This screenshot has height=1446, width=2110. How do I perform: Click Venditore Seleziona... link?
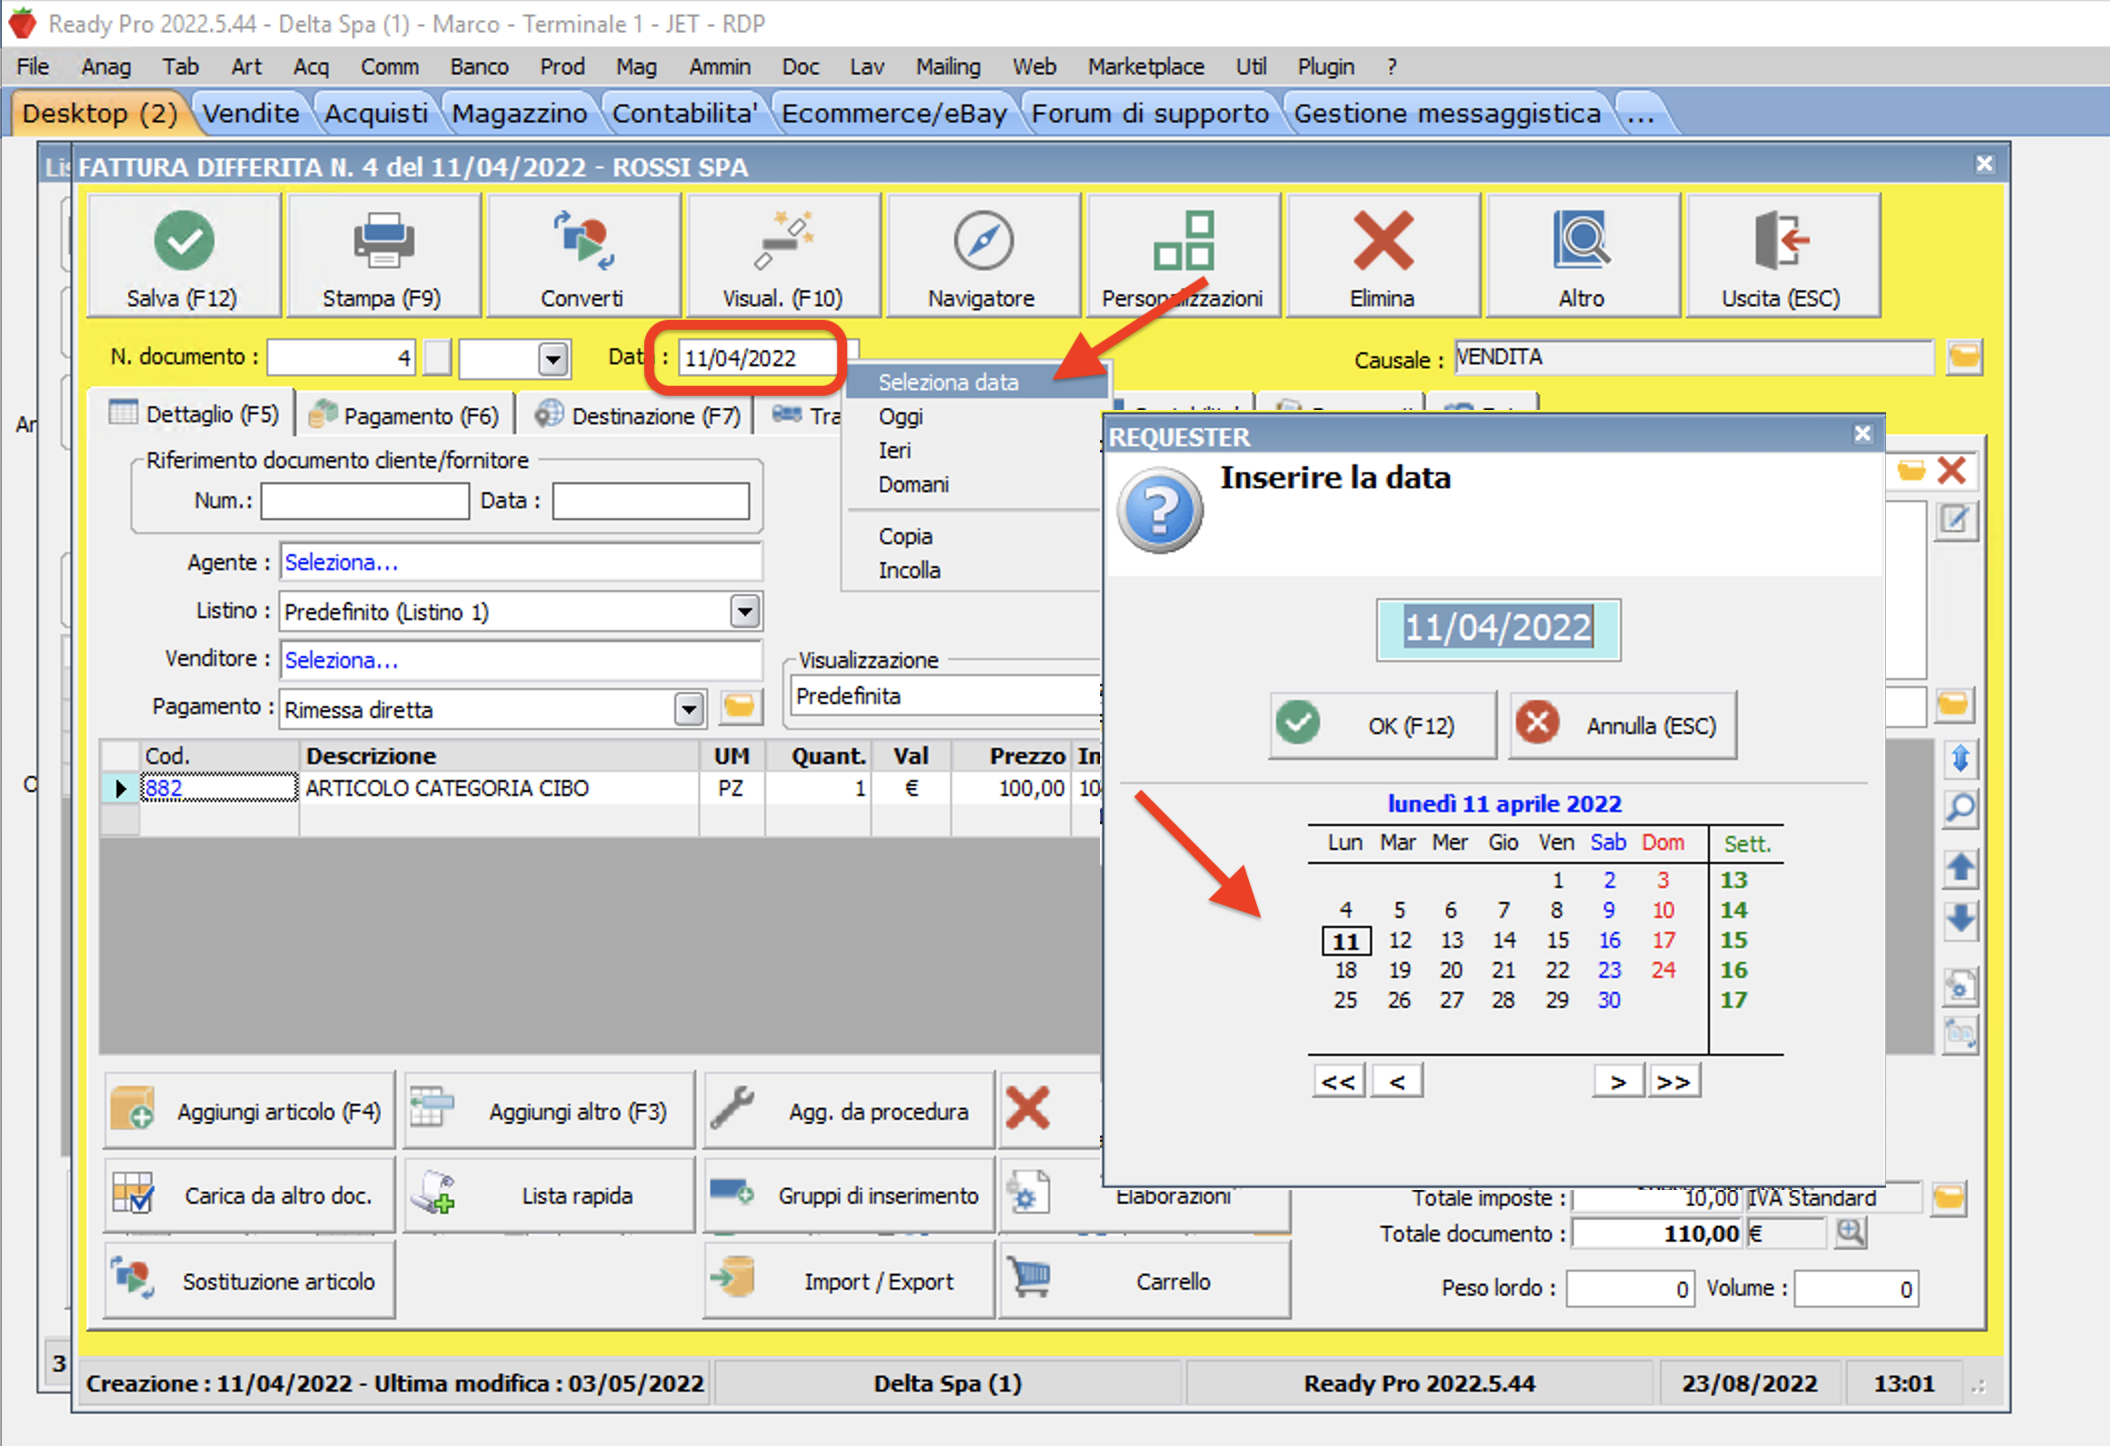341,661
